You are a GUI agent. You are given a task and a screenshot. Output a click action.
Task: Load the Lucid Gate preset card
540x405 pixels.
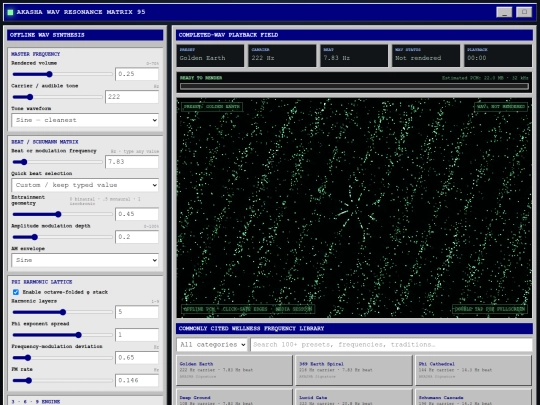click(354, 397)
